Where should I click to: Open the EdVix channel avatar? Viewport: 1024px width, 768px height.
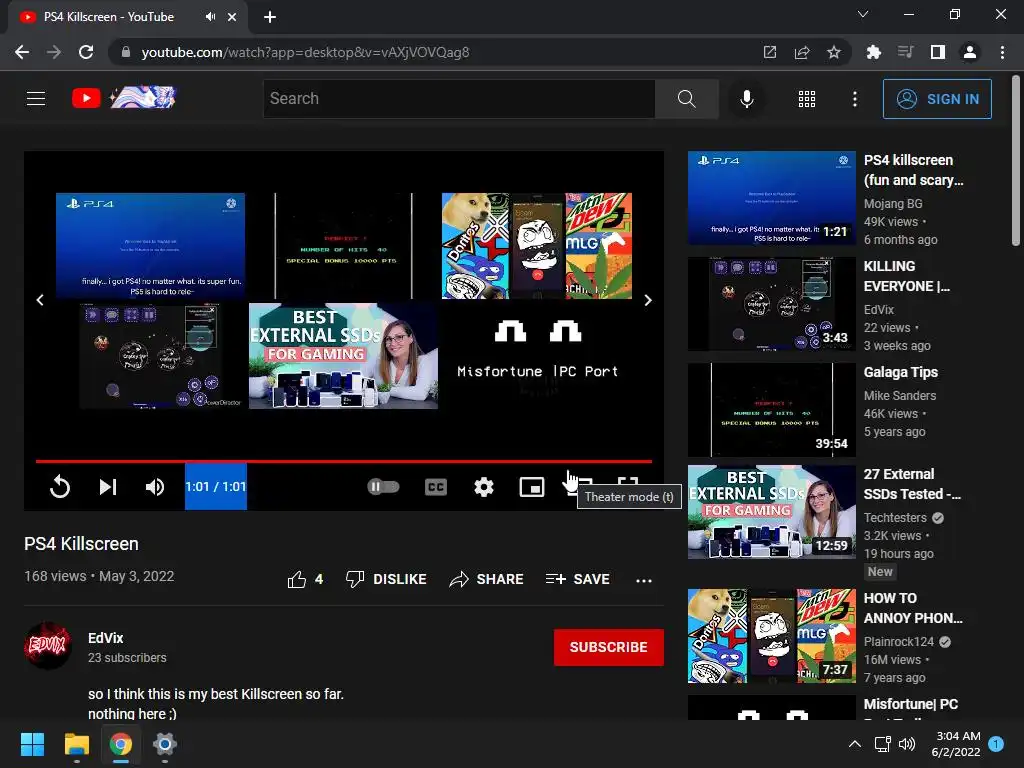pyautogui.click(x=48, y=645)
